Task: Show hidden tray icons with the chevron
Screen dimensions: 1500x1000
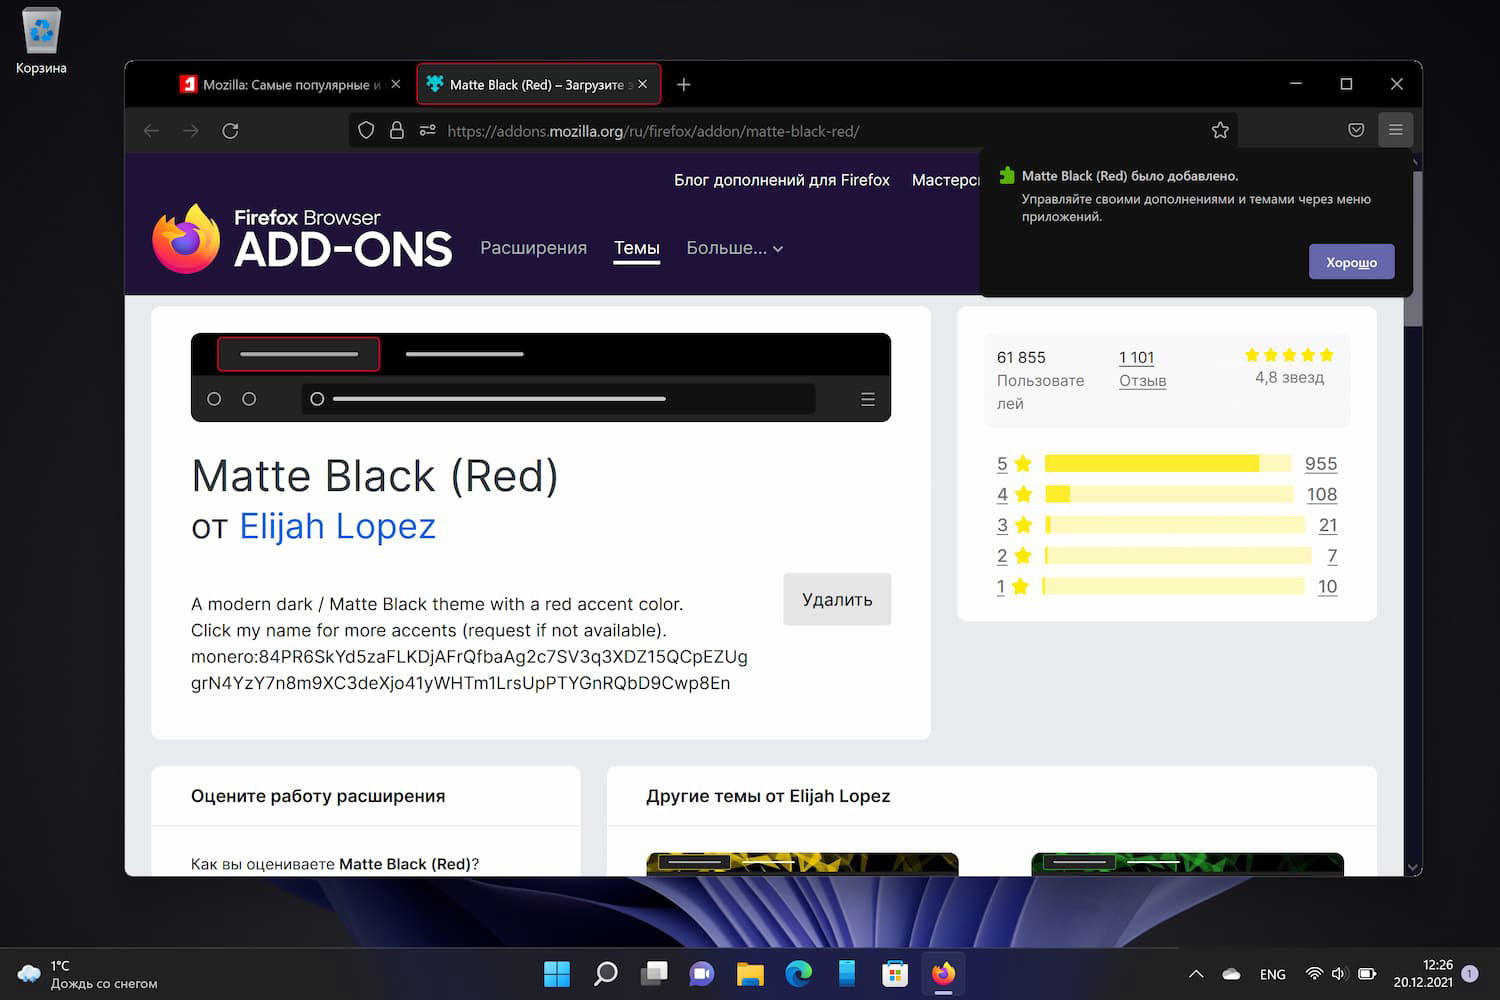Action: (1196, 974)
